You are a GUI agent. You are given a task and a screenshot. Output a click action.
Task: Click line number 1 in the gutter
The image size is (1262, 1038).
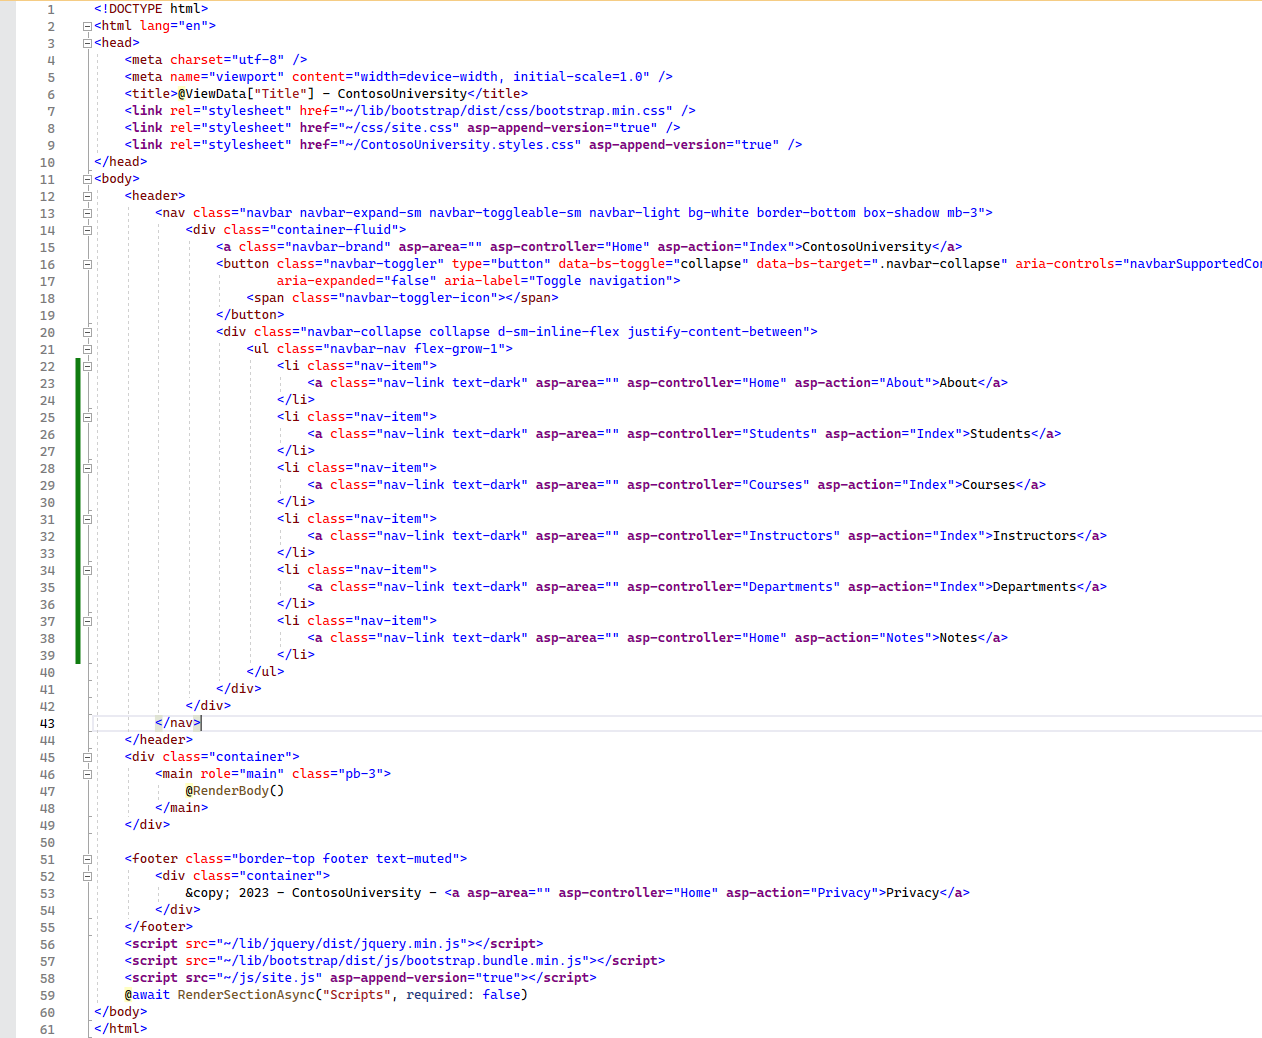click(51, 9)
